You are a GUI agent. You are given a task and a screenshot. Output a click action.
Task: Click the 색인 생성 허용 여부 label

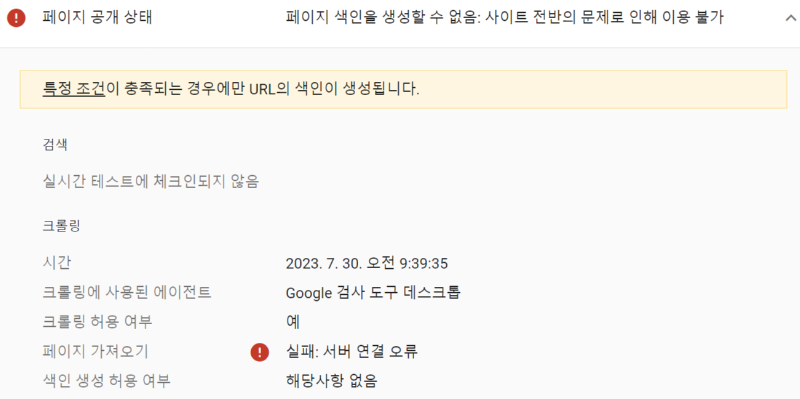coord(107,381)
